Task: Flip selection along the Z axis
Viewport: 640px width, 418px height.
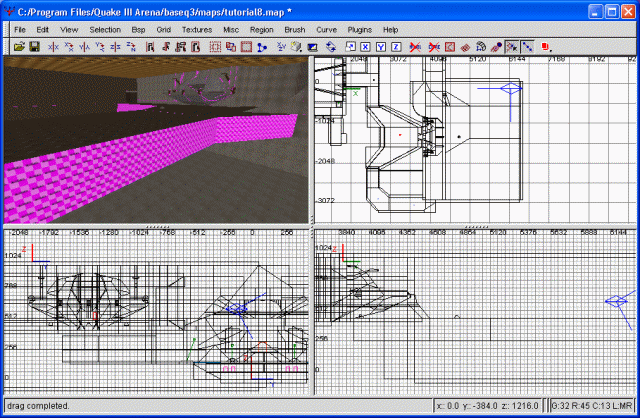Action: coord(116,47)
